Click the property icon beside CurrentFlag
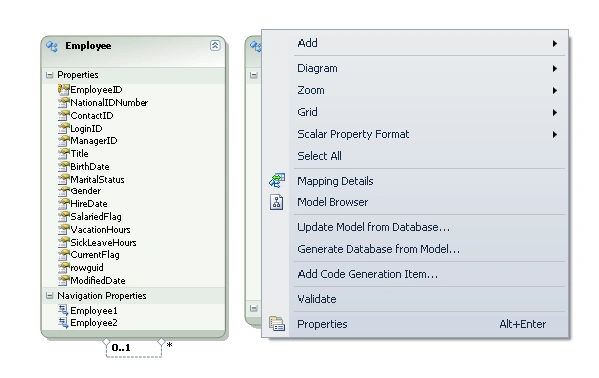 [63, 255]
